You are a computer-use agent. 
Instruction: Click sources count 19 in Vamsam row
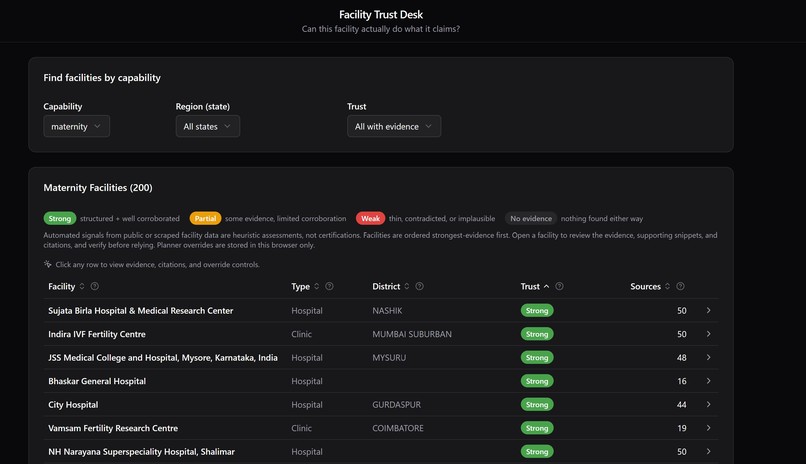coord(682,428)
